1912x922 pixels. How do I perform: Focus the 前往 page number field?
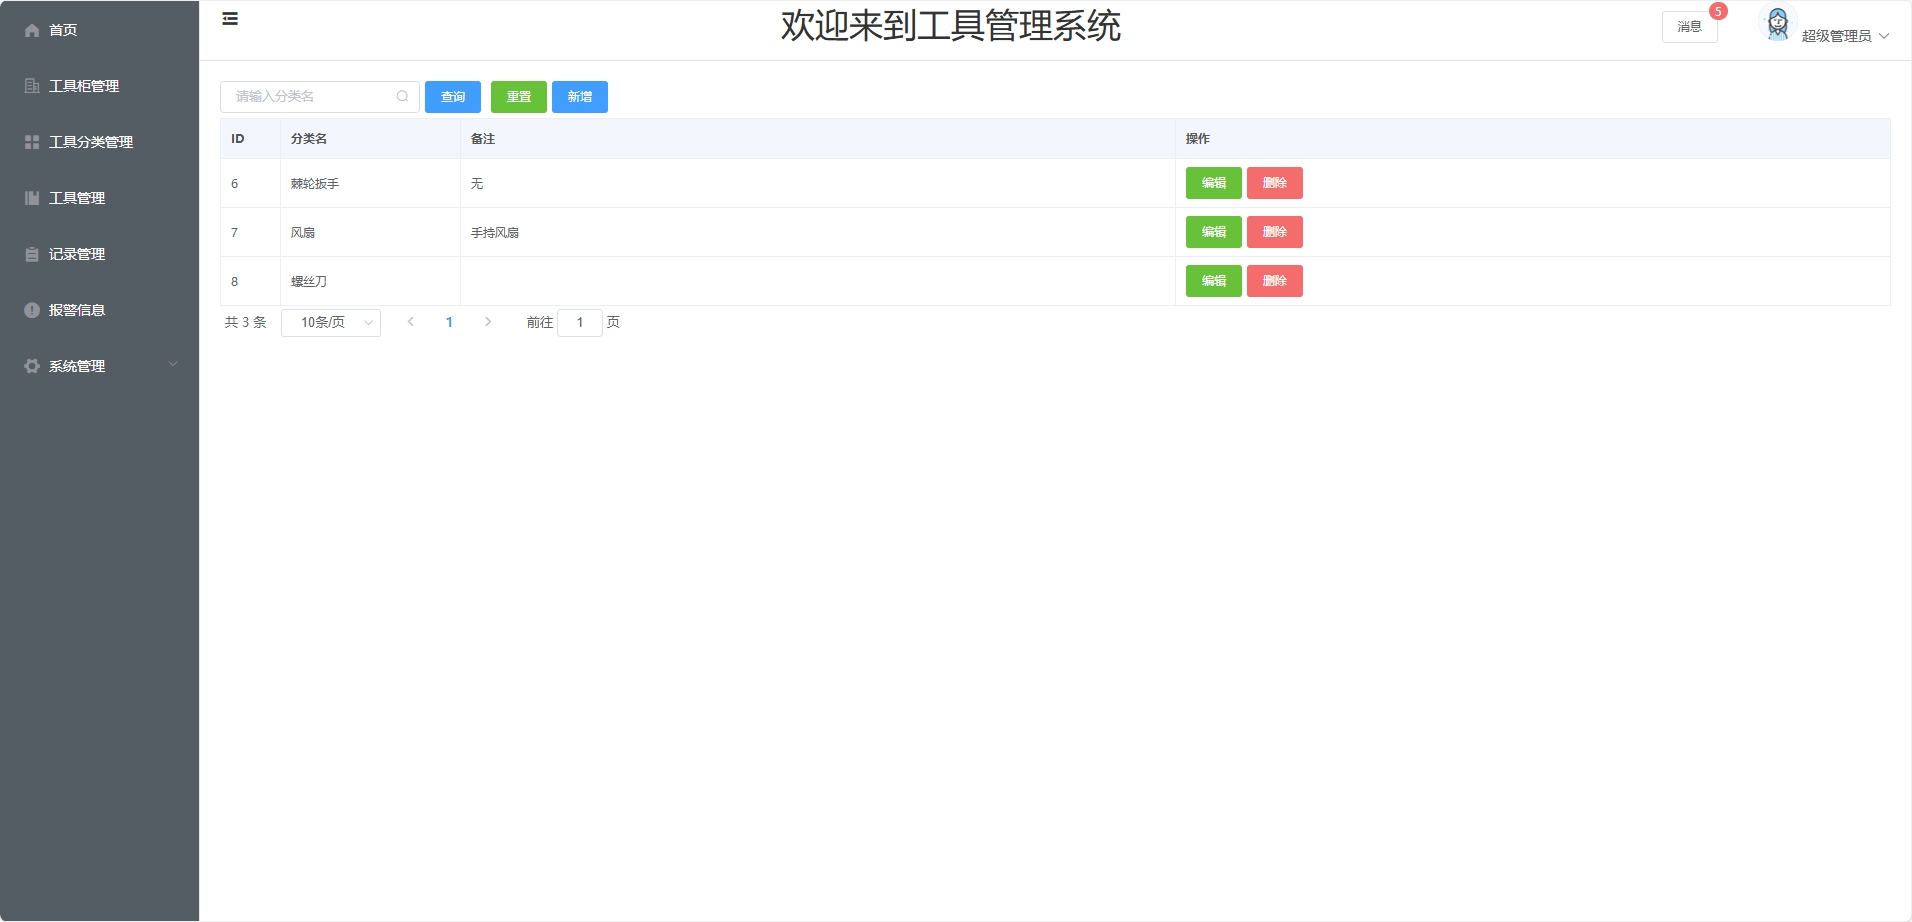[579, 322]
